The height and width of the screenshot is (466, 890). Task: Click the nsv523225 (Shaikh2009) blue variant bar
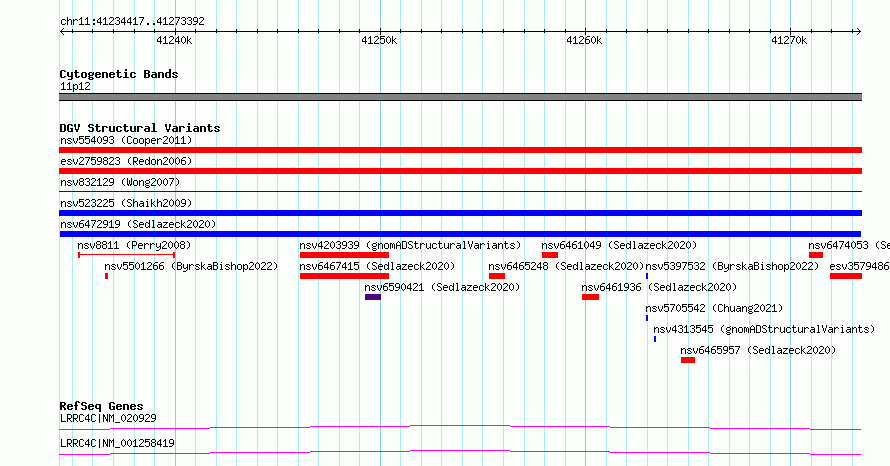point(460,213)
